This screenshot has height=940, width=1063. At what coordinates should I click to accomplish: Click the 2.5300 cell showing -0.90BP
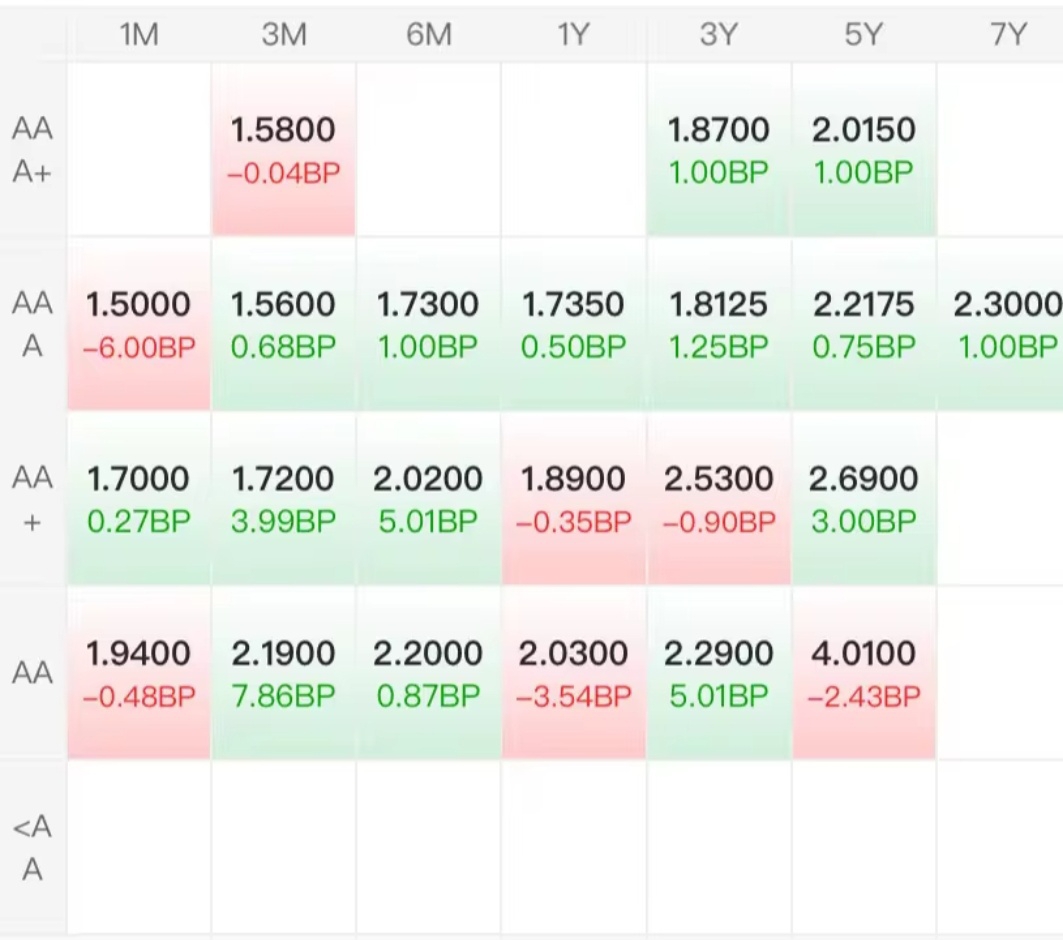718,499
